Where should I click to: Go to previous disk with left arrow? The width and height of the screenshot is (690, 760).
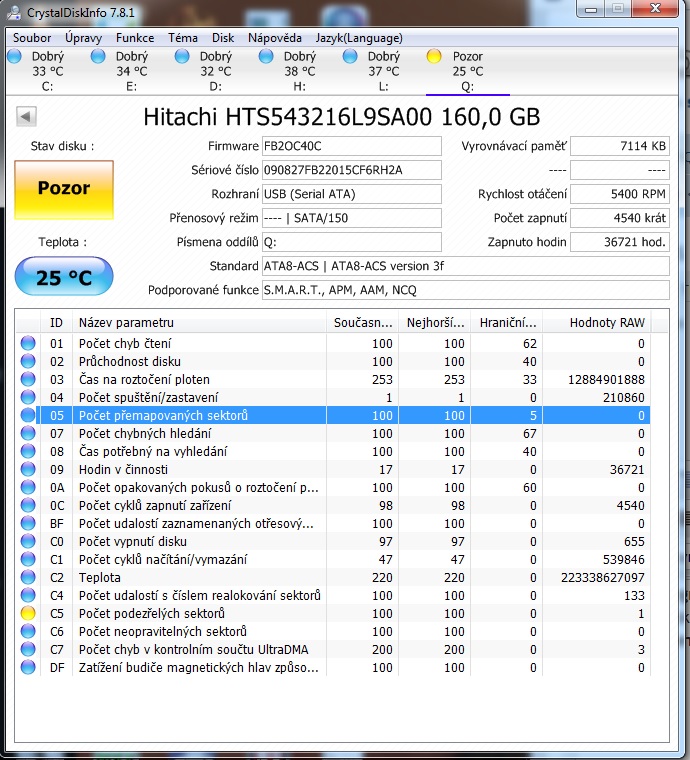pyautogui.click(x=25, y=116)
